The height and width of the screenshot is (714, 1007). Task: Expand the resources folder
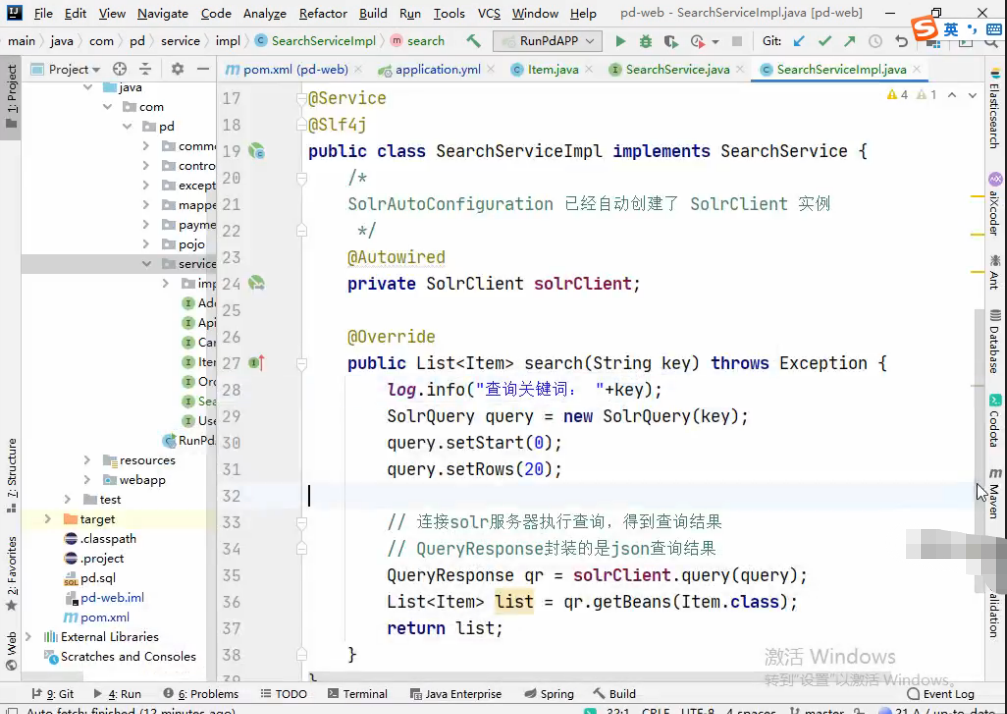(x=87, y=460)
